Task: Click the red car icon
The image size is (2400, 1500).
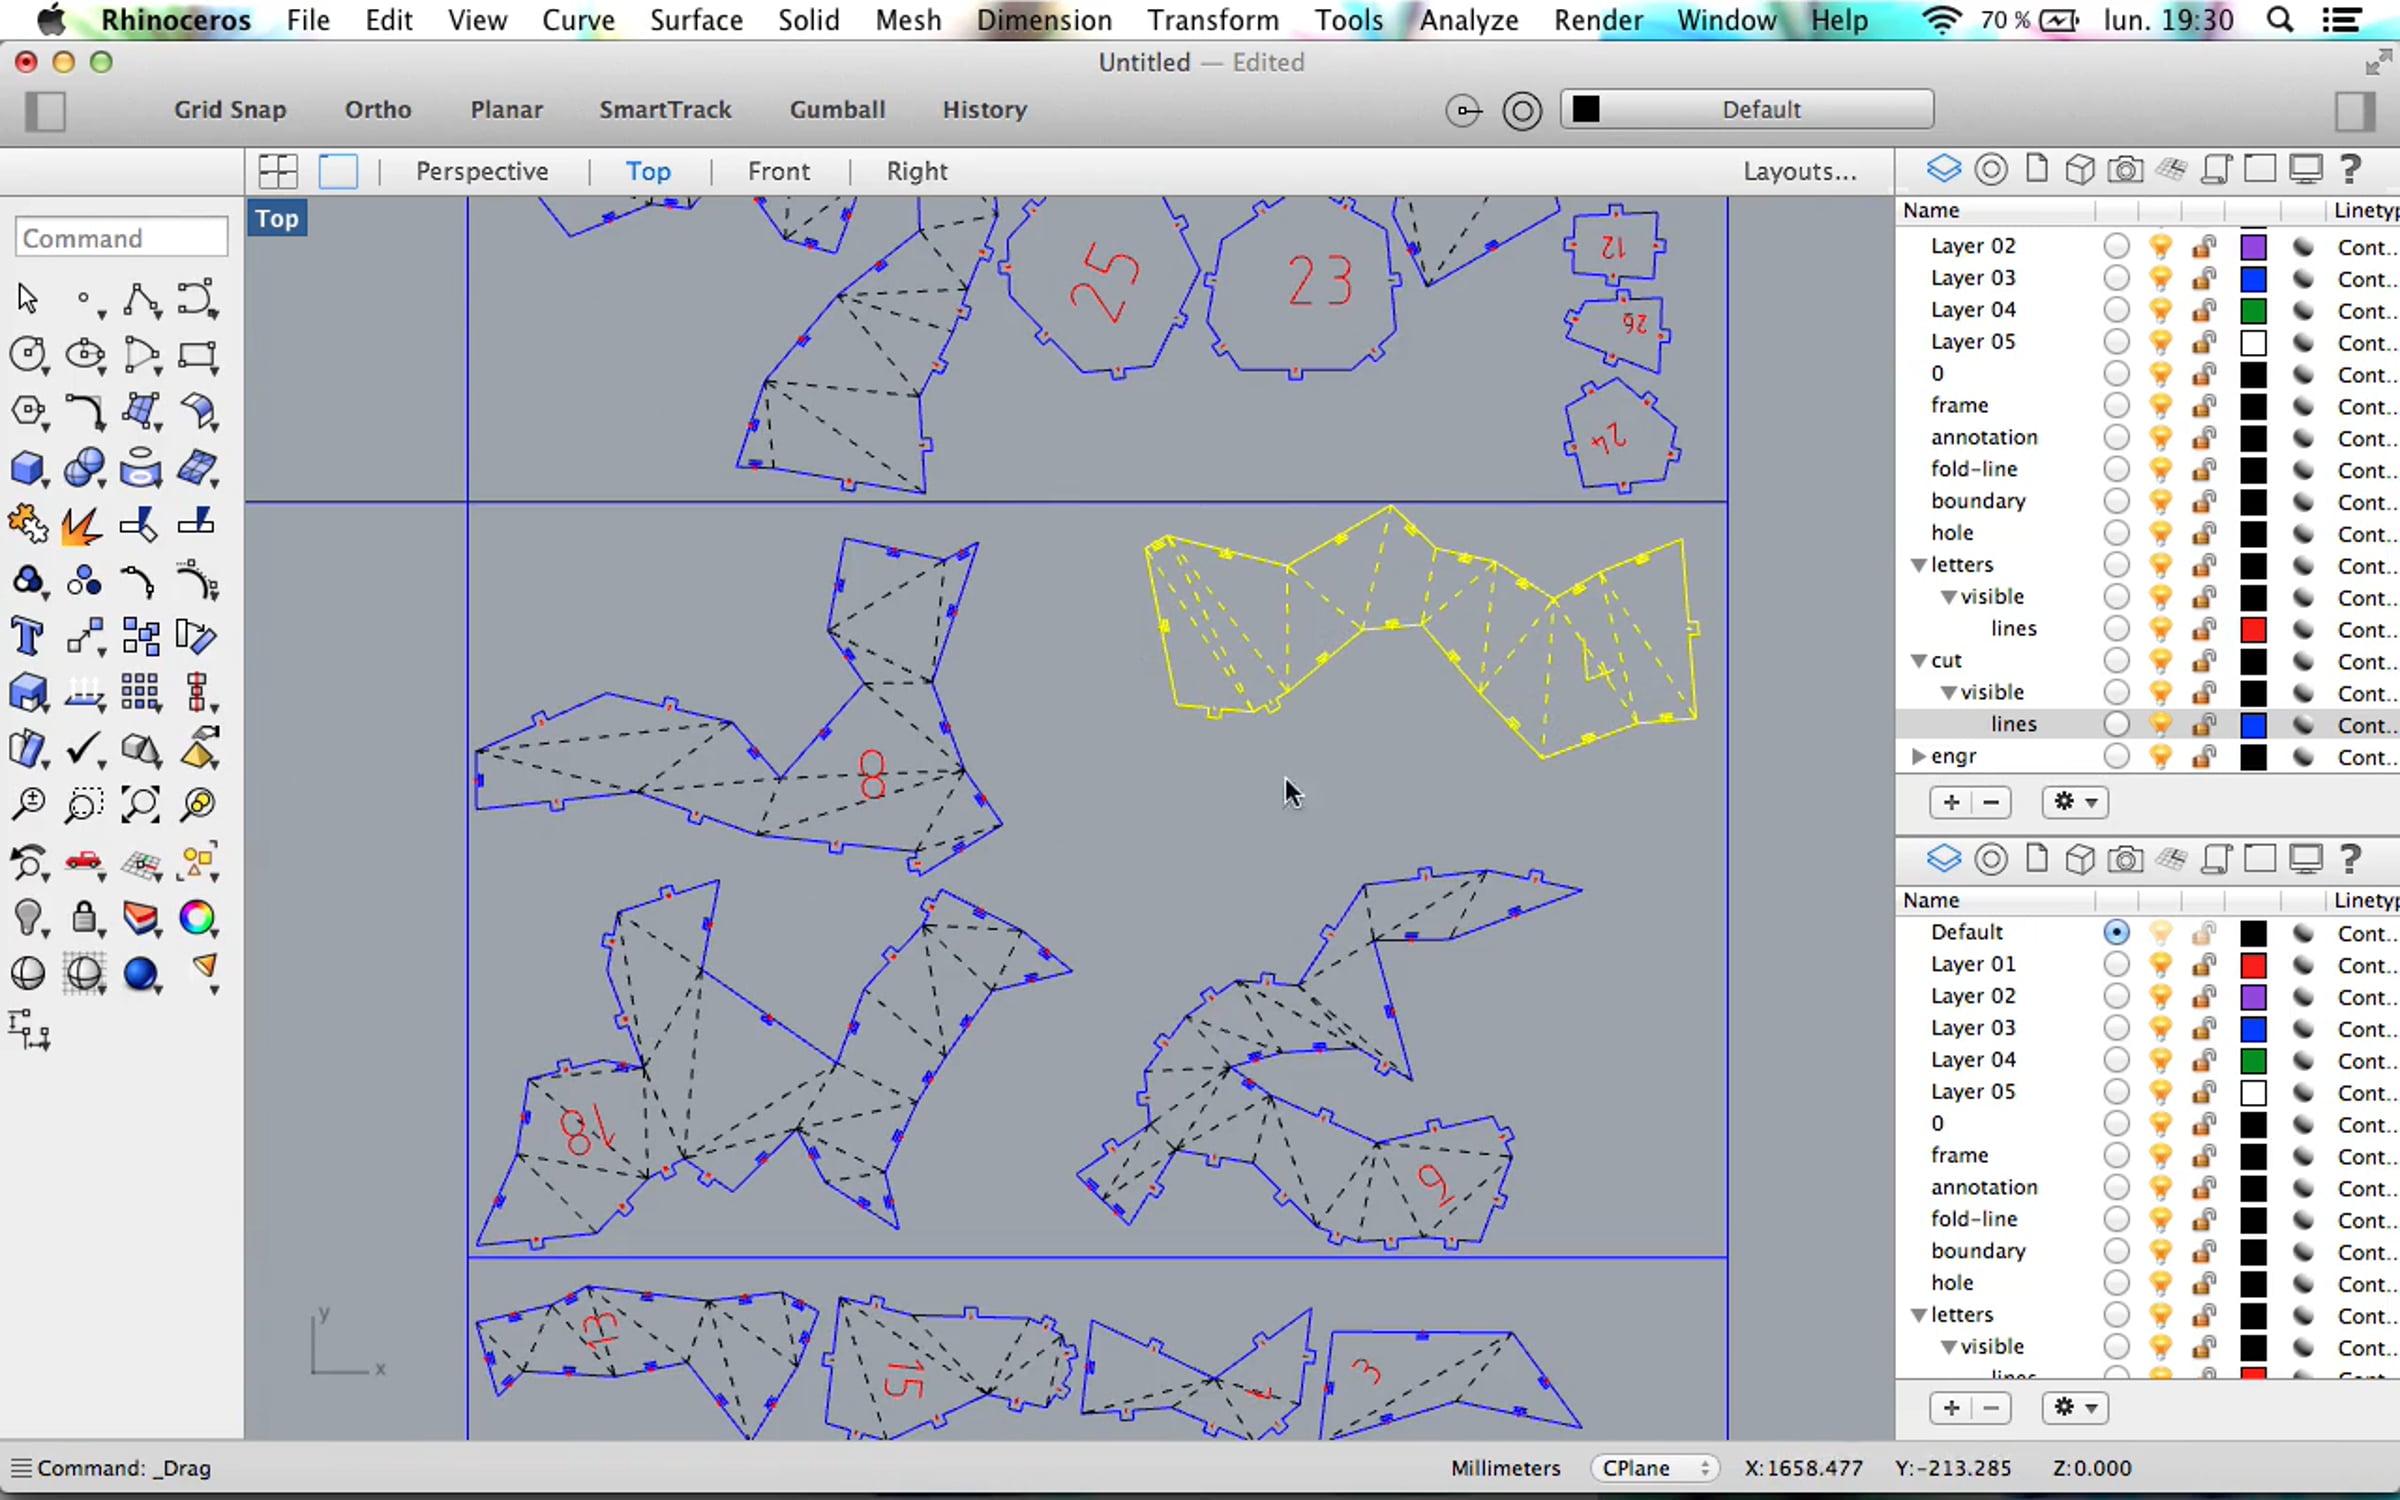Action: click(85, 860)
